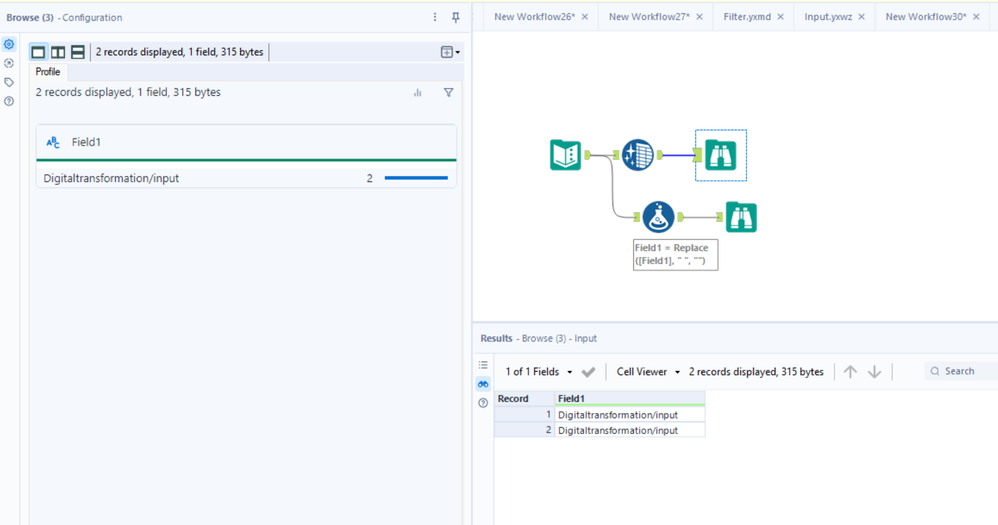Switch to single panel layout view
This screenshot has height=525, width=998.
point(38,52)
